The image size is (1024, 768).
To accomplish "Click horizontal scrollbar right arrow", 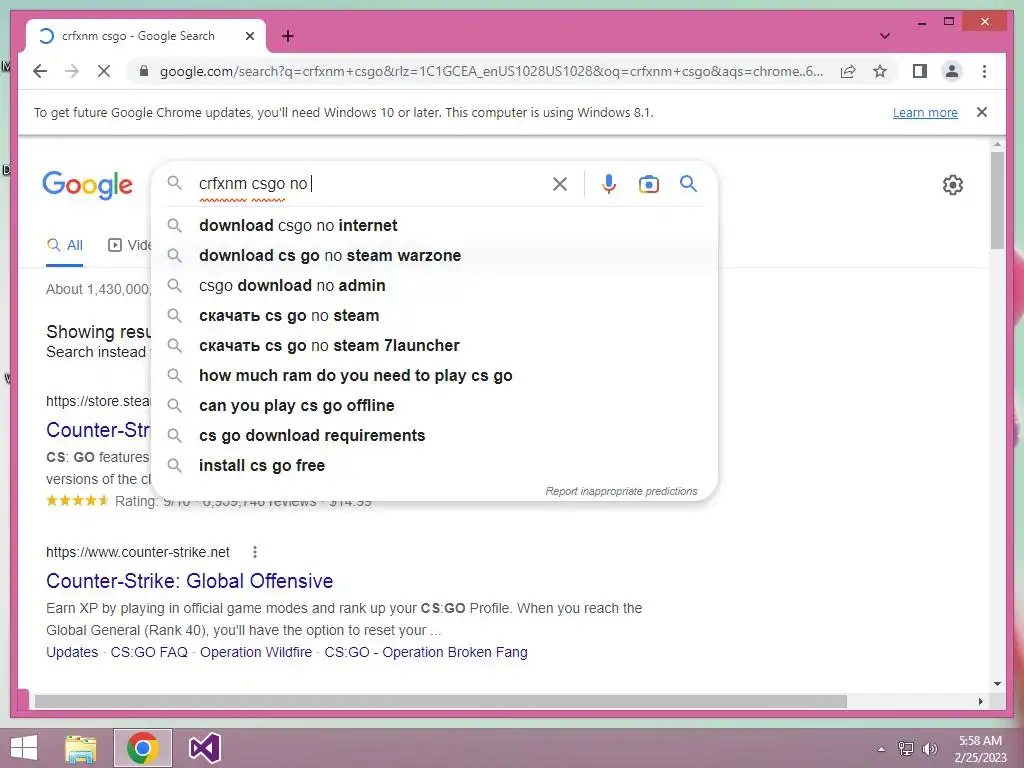I will [x=980, y=701].
